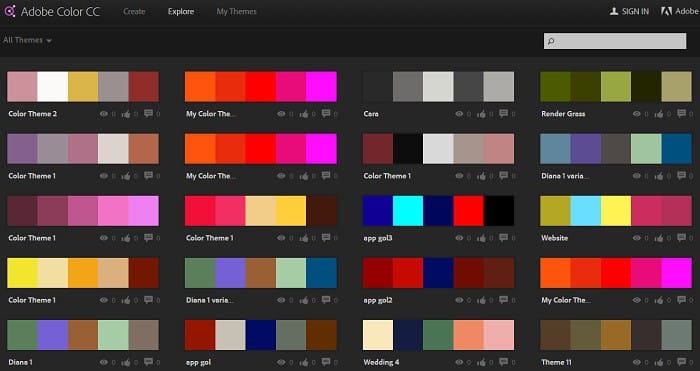Switch to the Create tab
The height and width of the screenshot is (371, 700).
(x=134, y=12)
